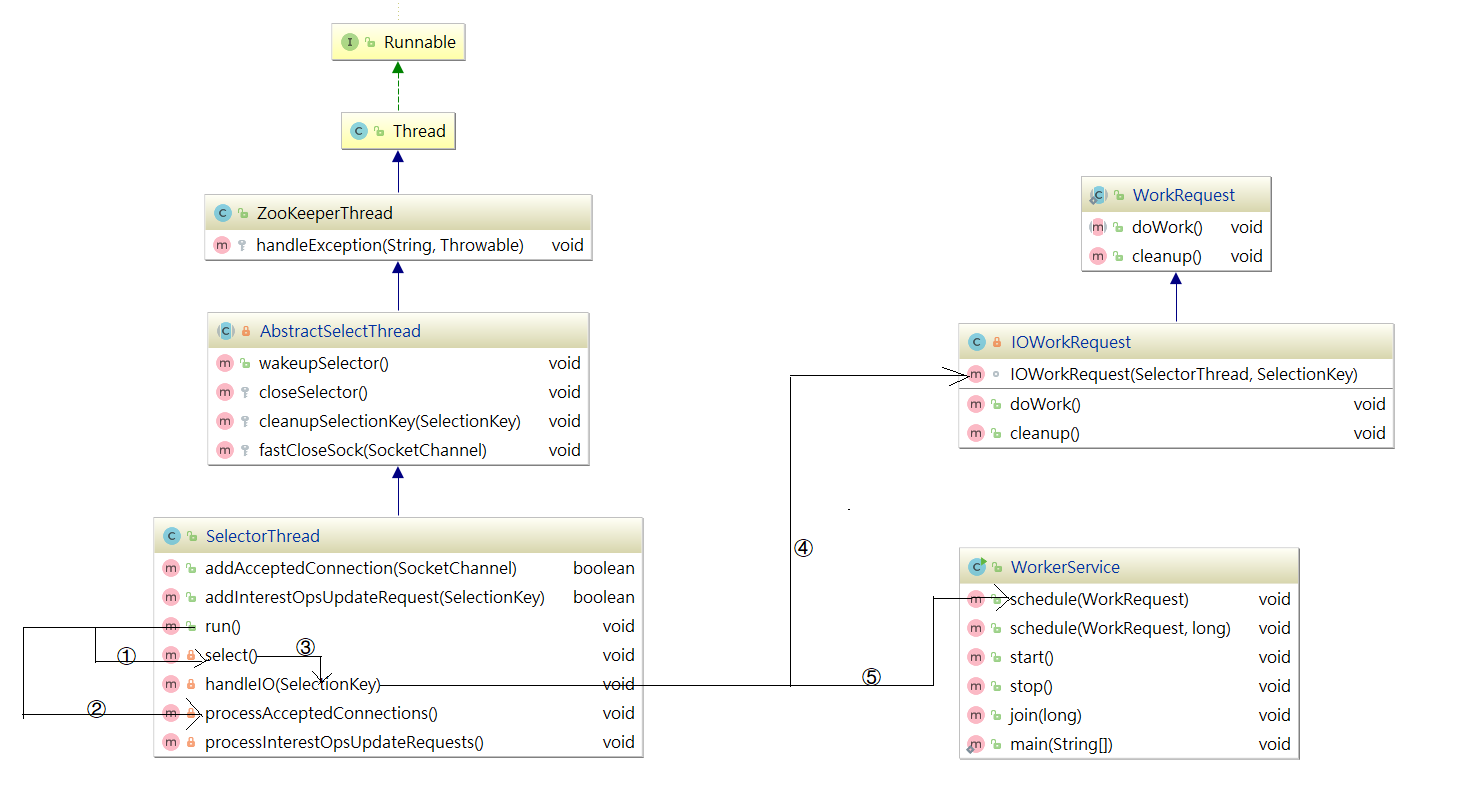Click the method icon of IOWorkRequest doWork()

(x=976, y=404)
